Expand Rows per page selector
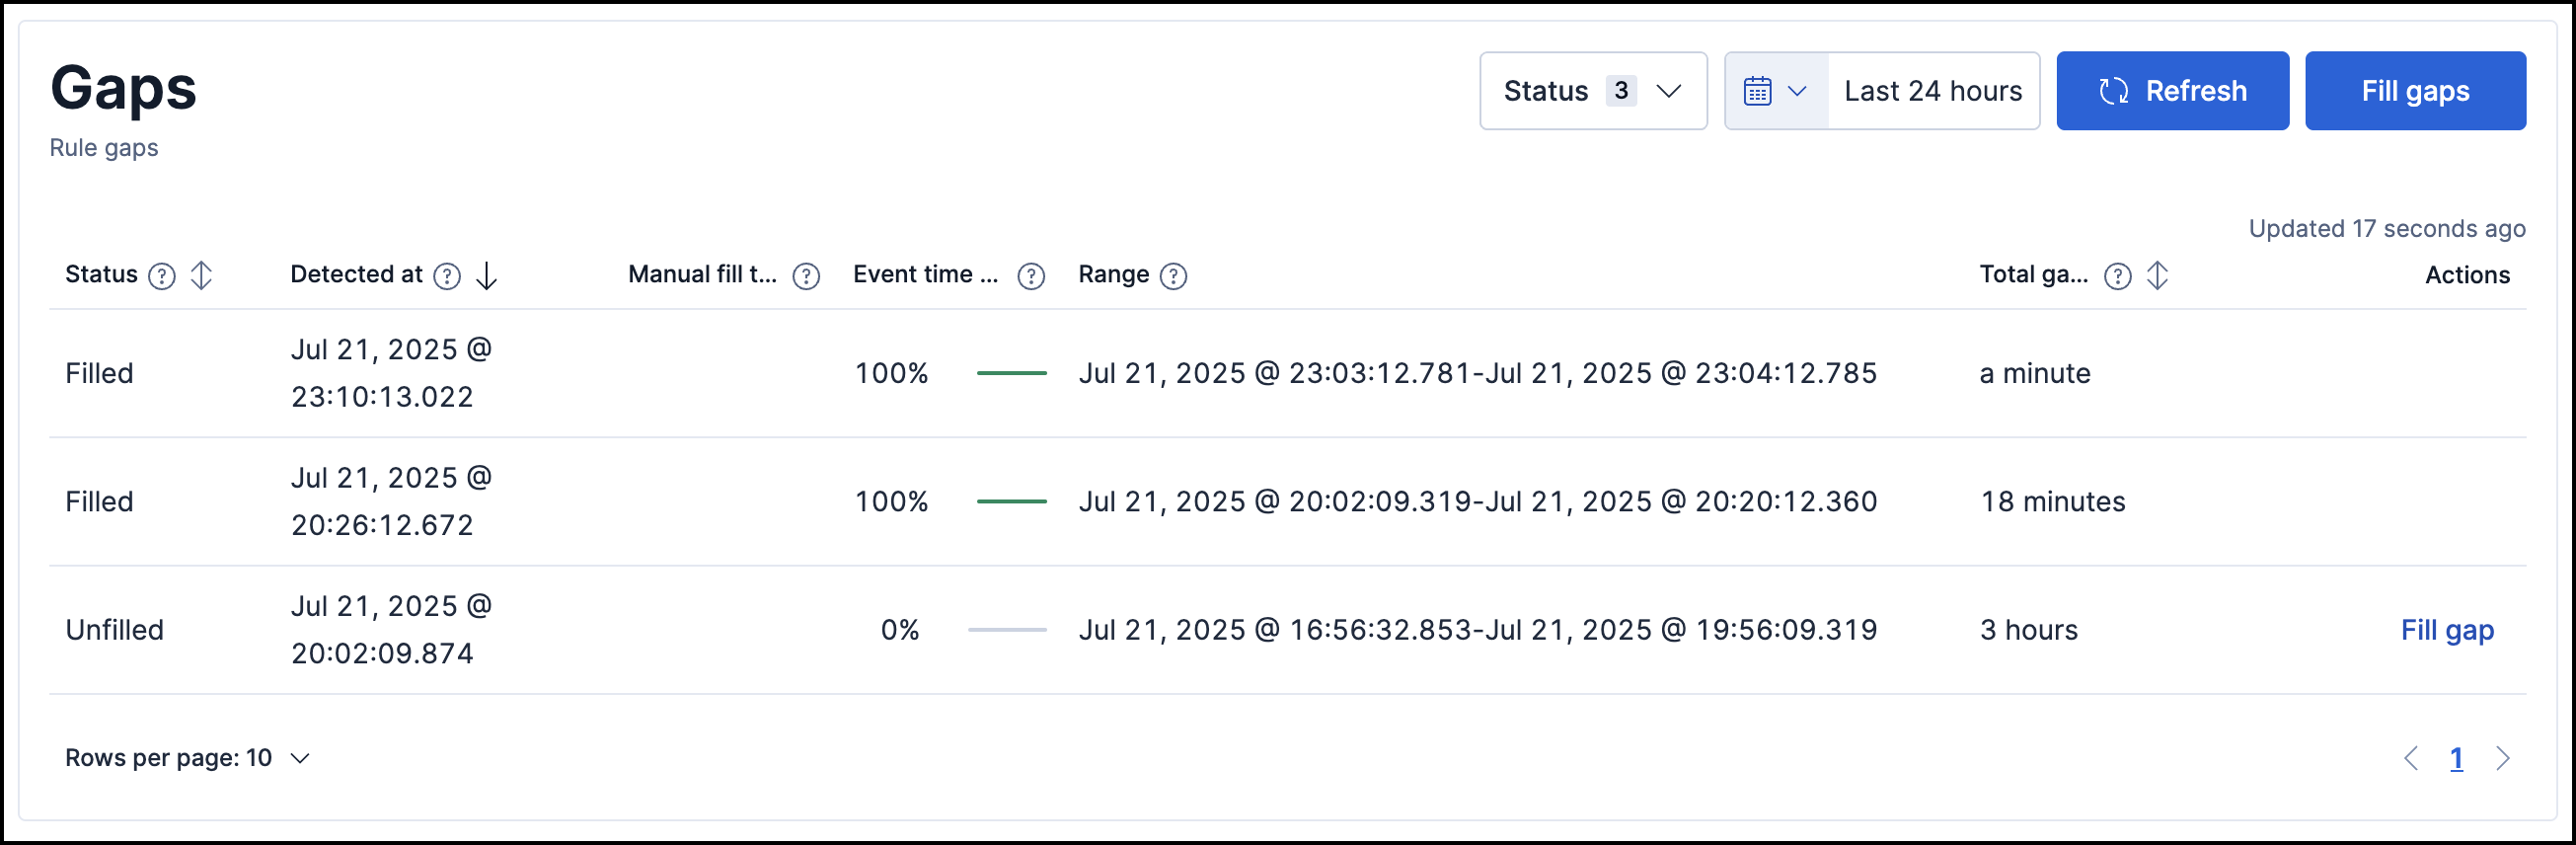2576x845 pixels. (x=188, y=758)
